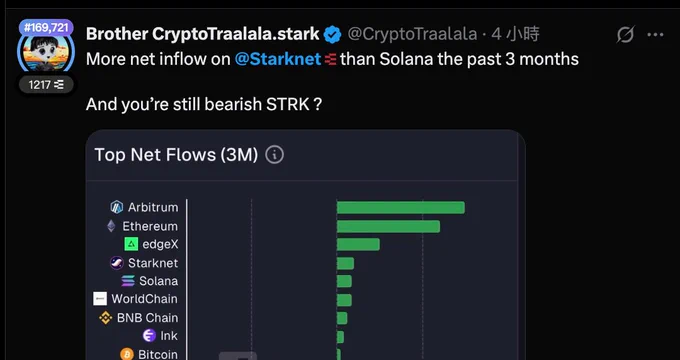The width and height of the screenshot is (680, 360).
Task: Open the @Starknet mention link
Action: [x=278, y=59]
